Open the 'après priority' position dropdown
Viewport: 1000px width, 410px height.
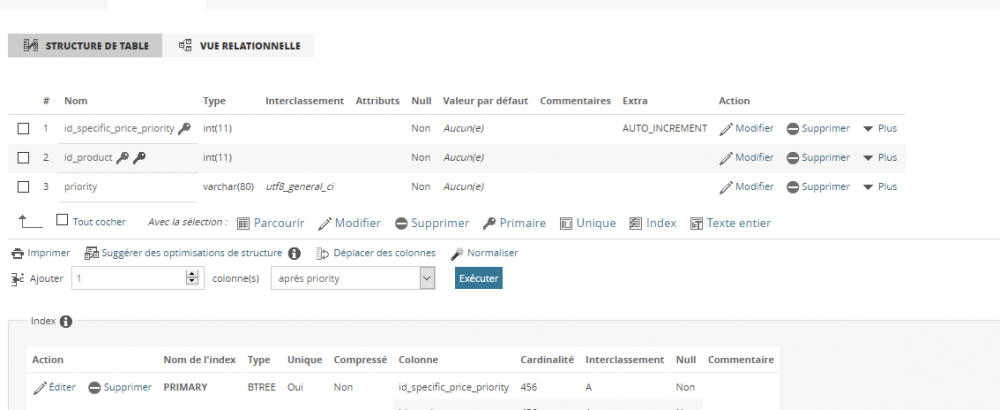(x=353, y=279)
